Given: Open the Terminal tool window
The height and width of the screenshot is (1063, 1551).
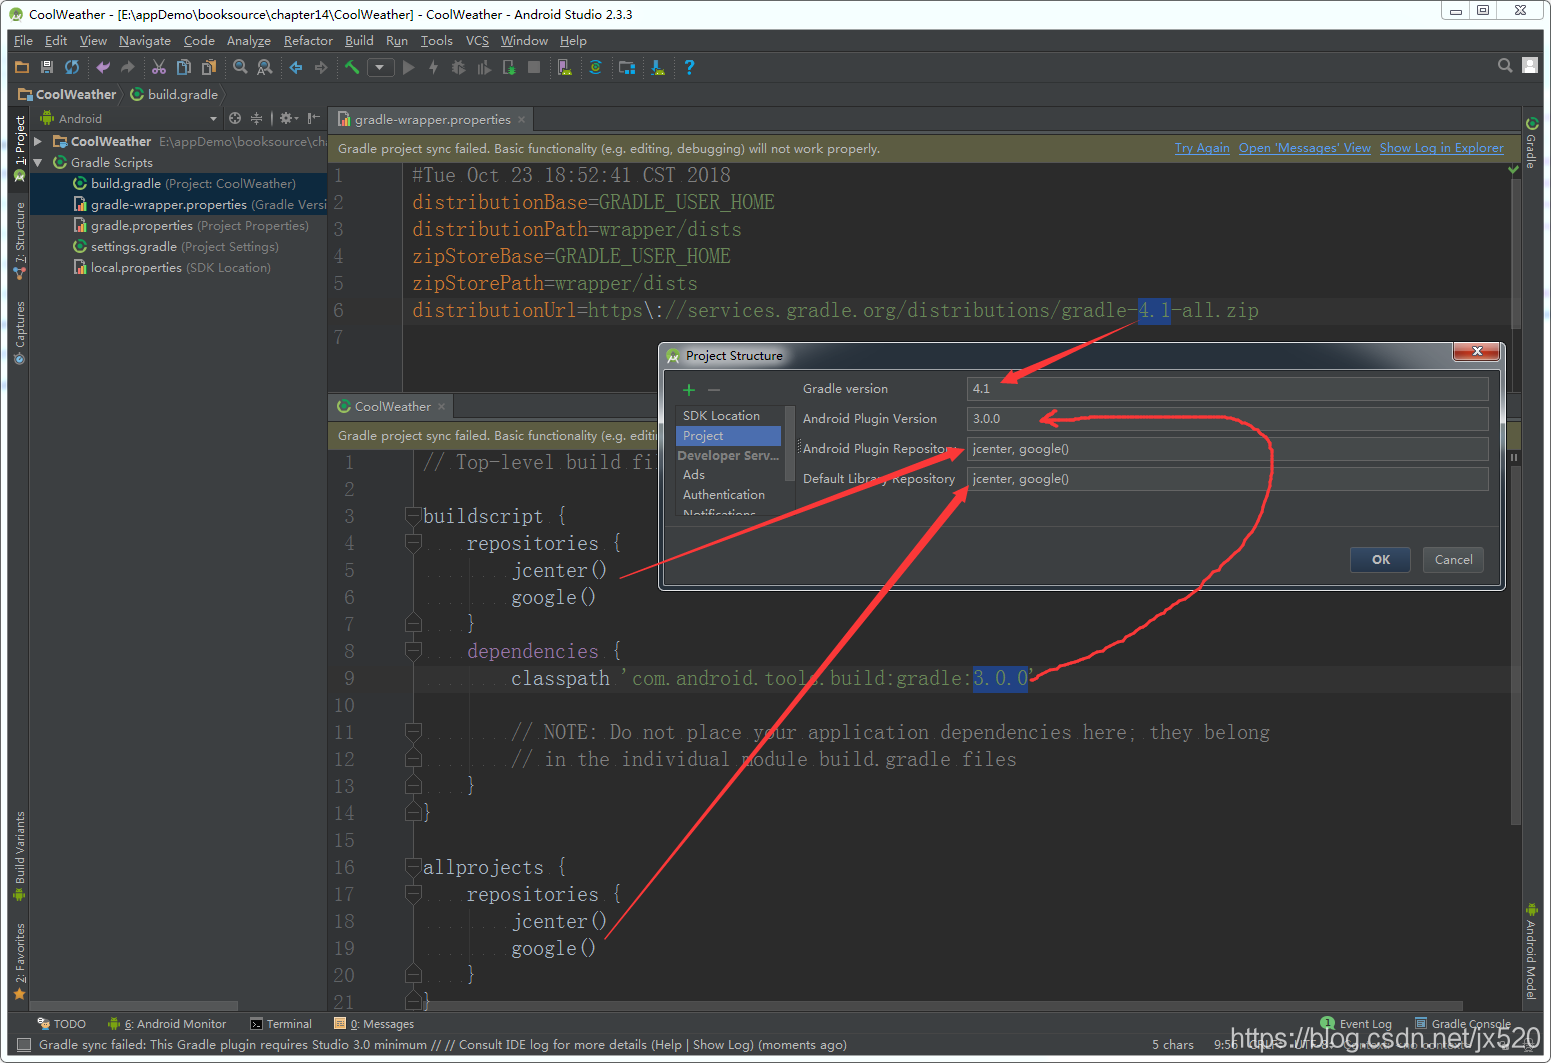Looking at the screenshot, I should [281, 1024].
